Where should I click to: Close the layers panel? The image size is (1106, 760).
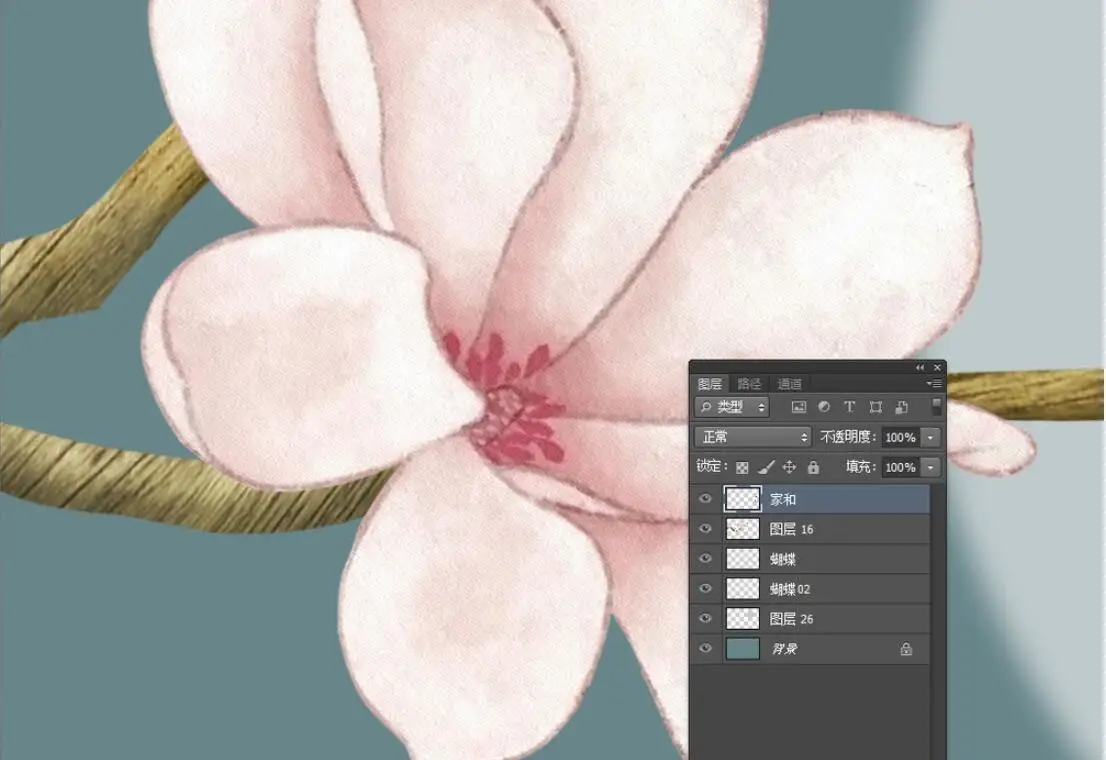[937, 368]
